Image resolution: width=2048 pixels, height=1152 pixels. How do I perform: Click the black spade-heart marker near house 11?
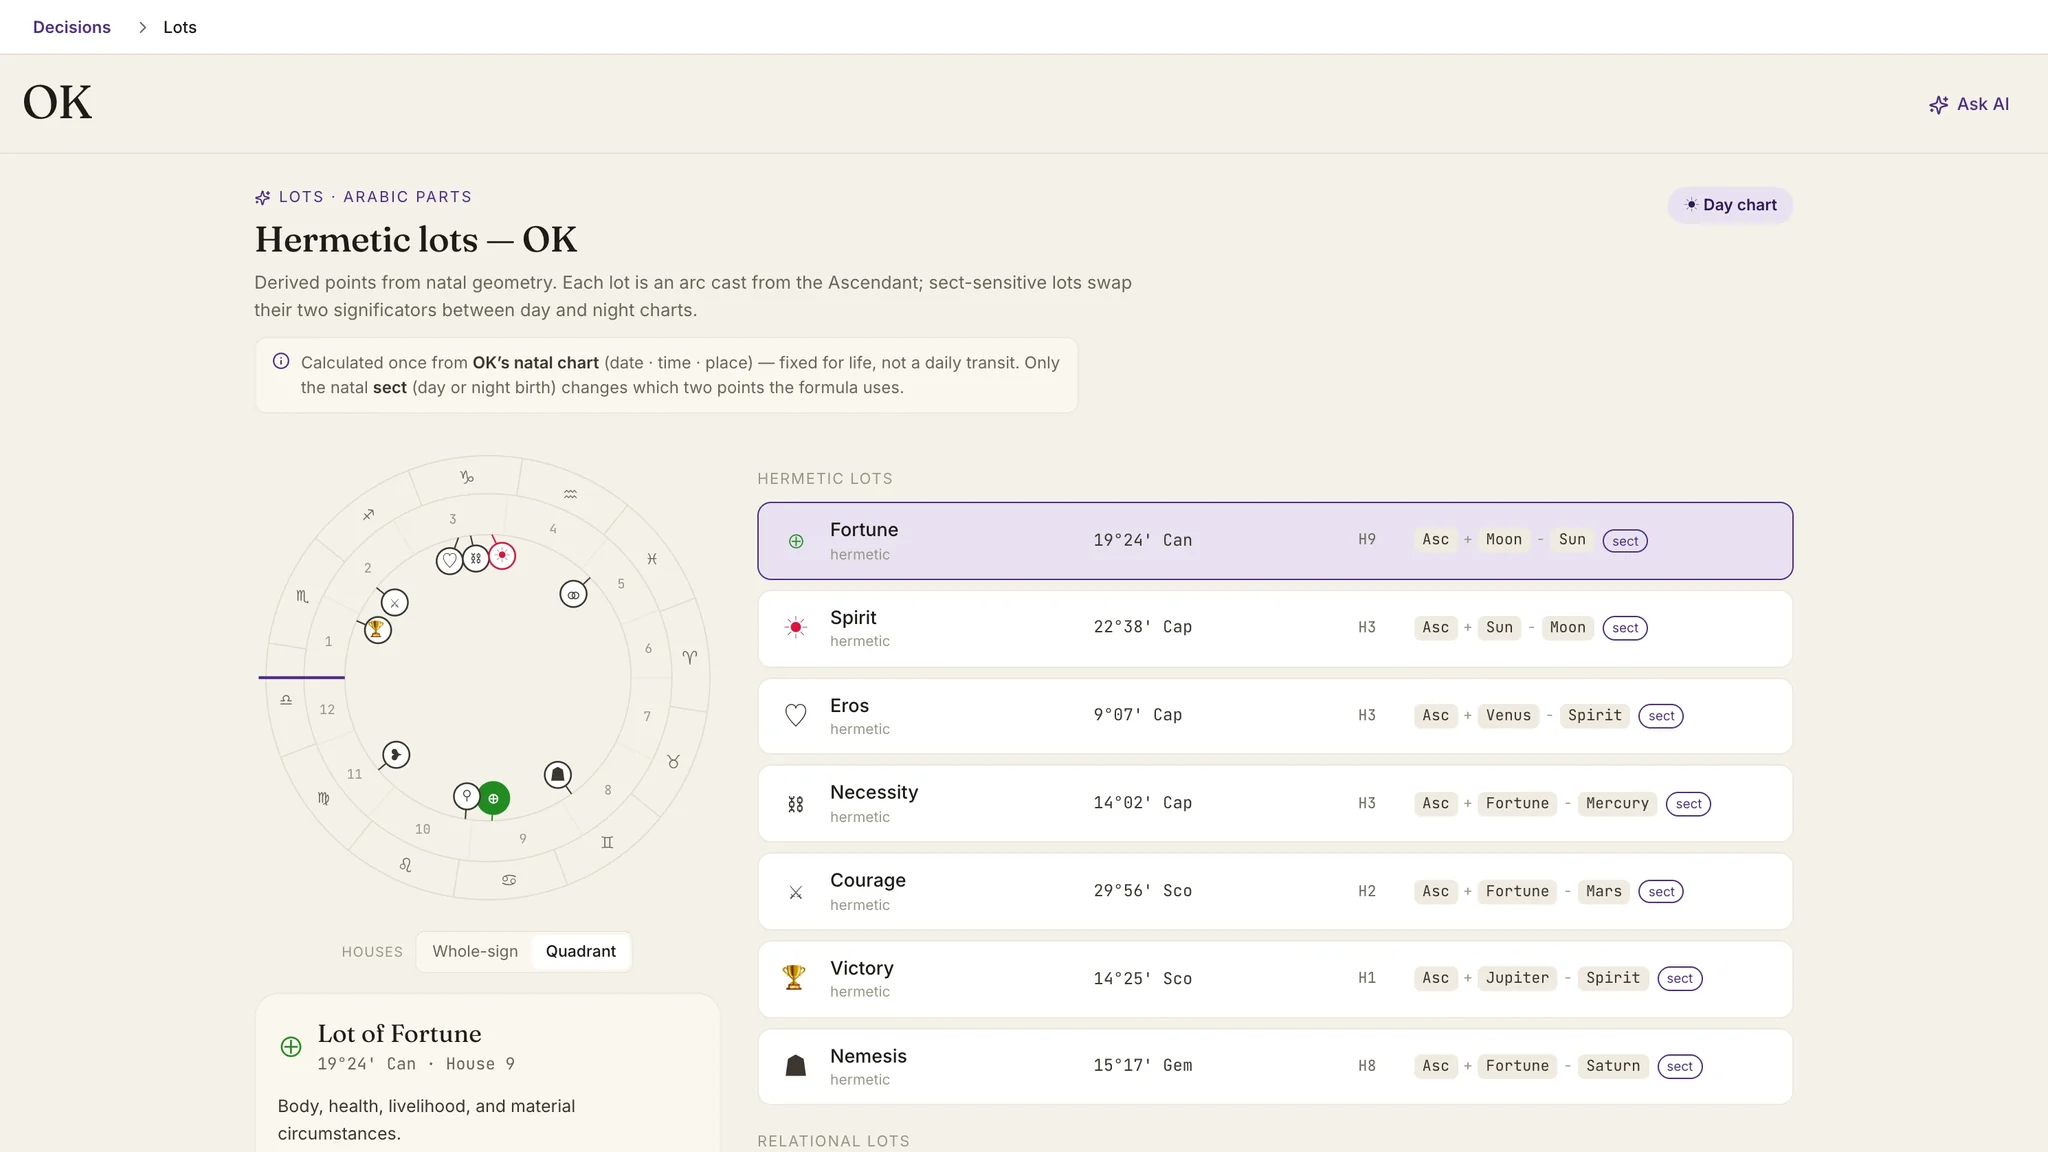pyautogui.click(x=396, y=754)
